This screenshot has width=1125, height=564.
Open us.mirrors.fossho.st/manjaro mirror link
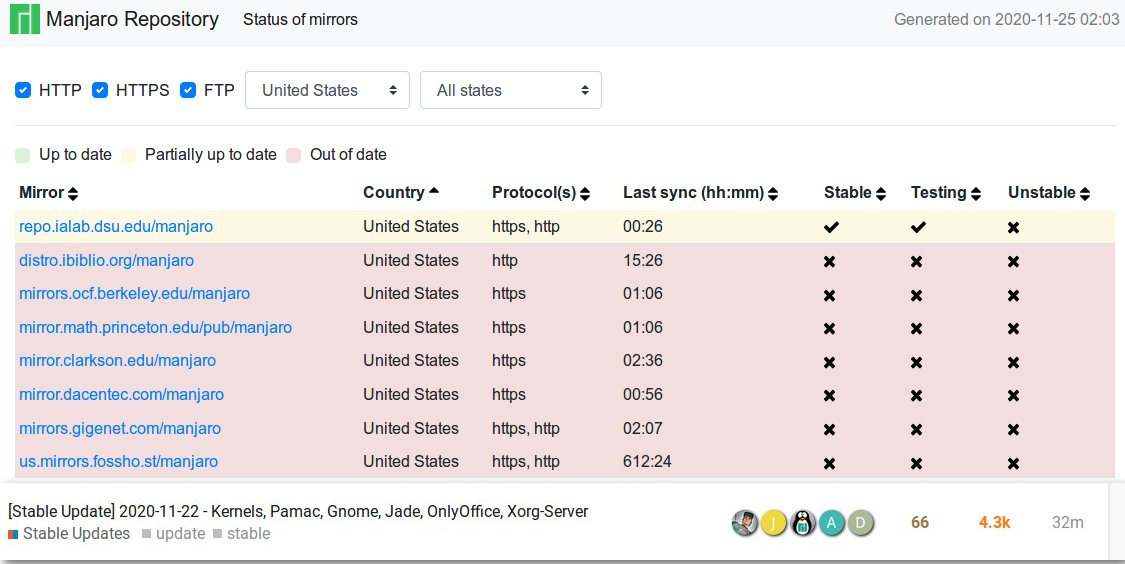click(118, 461)
